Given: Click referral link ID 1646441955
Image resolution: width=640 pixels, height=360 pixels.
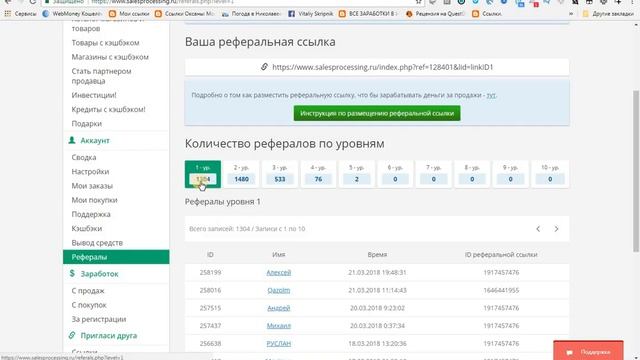Looking at the screenshot, I should tap(501, 290).
